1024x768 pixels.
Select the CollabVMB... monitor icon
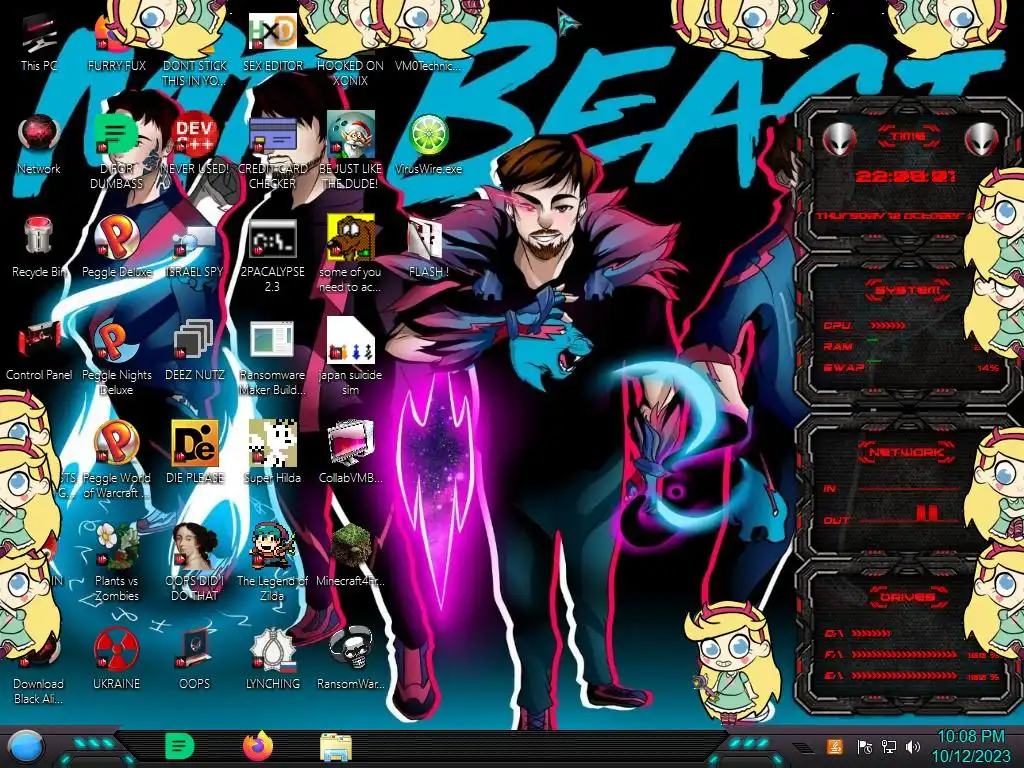[350, 452]
